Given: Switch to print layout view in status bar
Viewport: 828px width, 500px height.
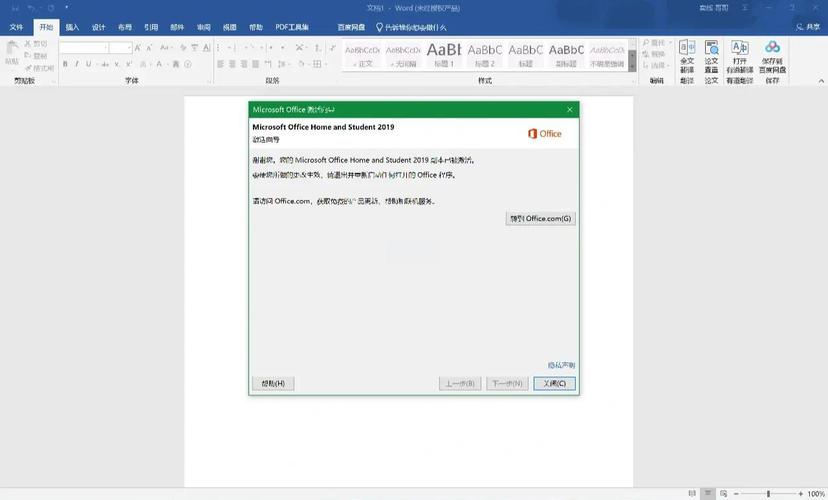Looking at the screenshot, I should [708, 494].
